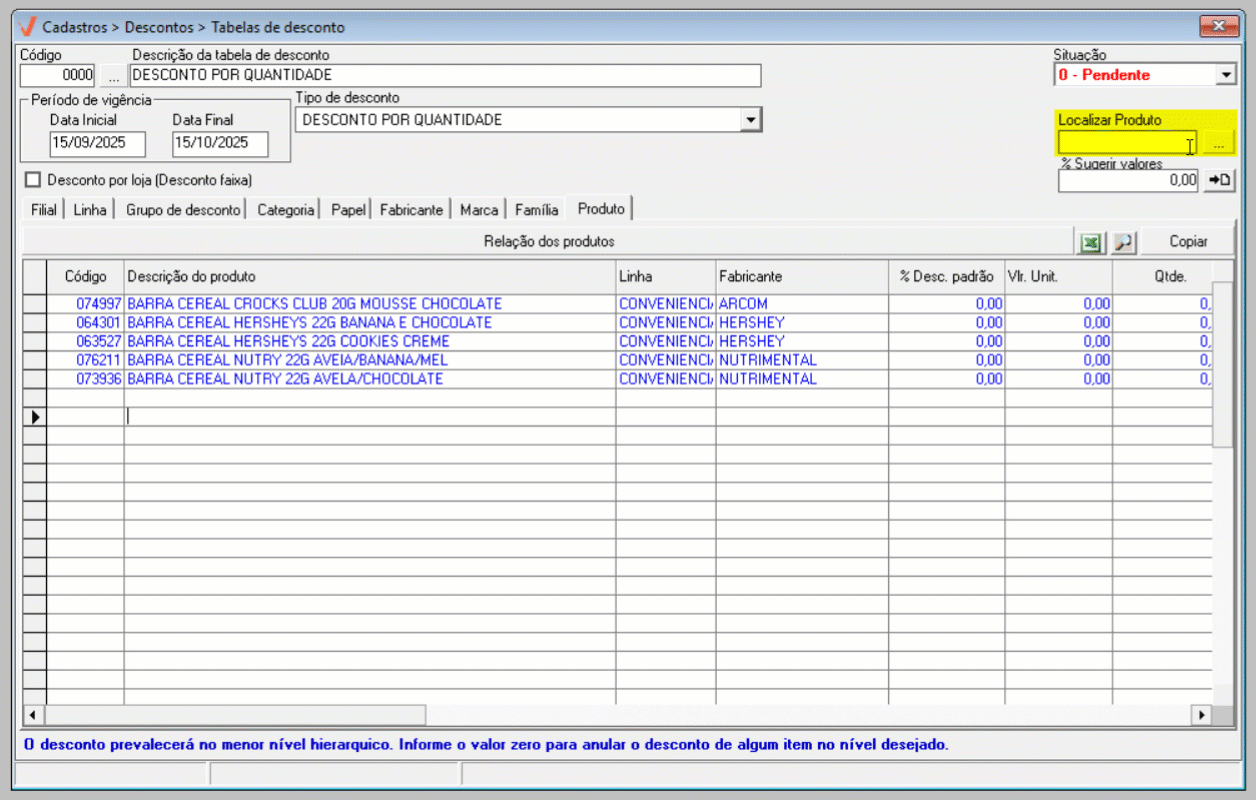Open the Grupo de desconto tab
1256x800 pixels.
pos(183,210)
